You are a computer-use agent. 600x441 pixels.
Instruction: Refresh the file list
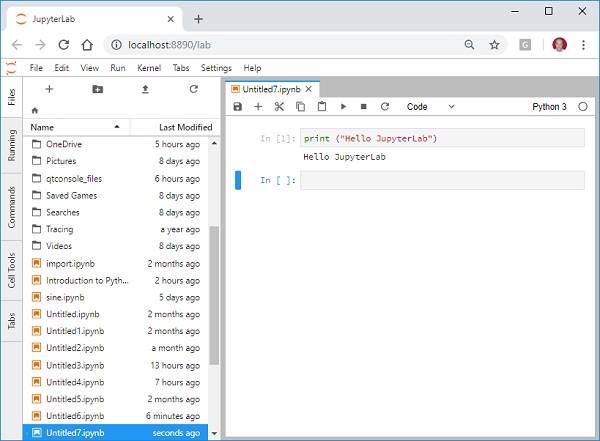(x=193, y=89)
